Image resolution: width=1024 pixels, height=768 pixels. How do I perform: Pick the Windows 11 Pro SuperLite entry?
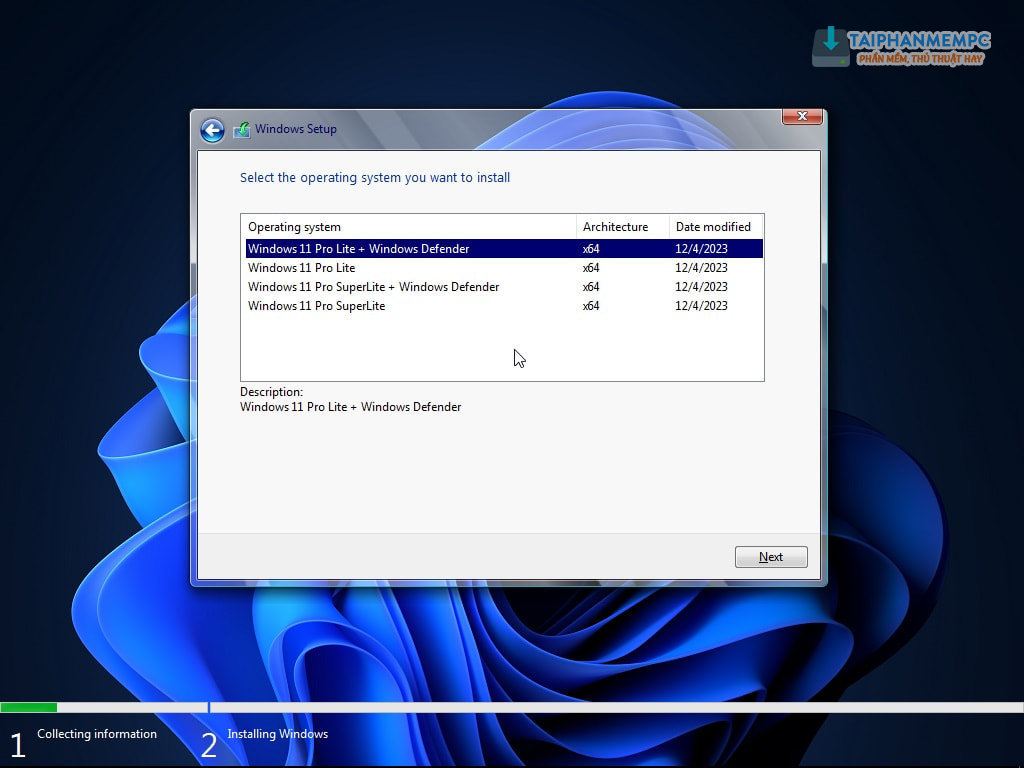tap(316, 306)
